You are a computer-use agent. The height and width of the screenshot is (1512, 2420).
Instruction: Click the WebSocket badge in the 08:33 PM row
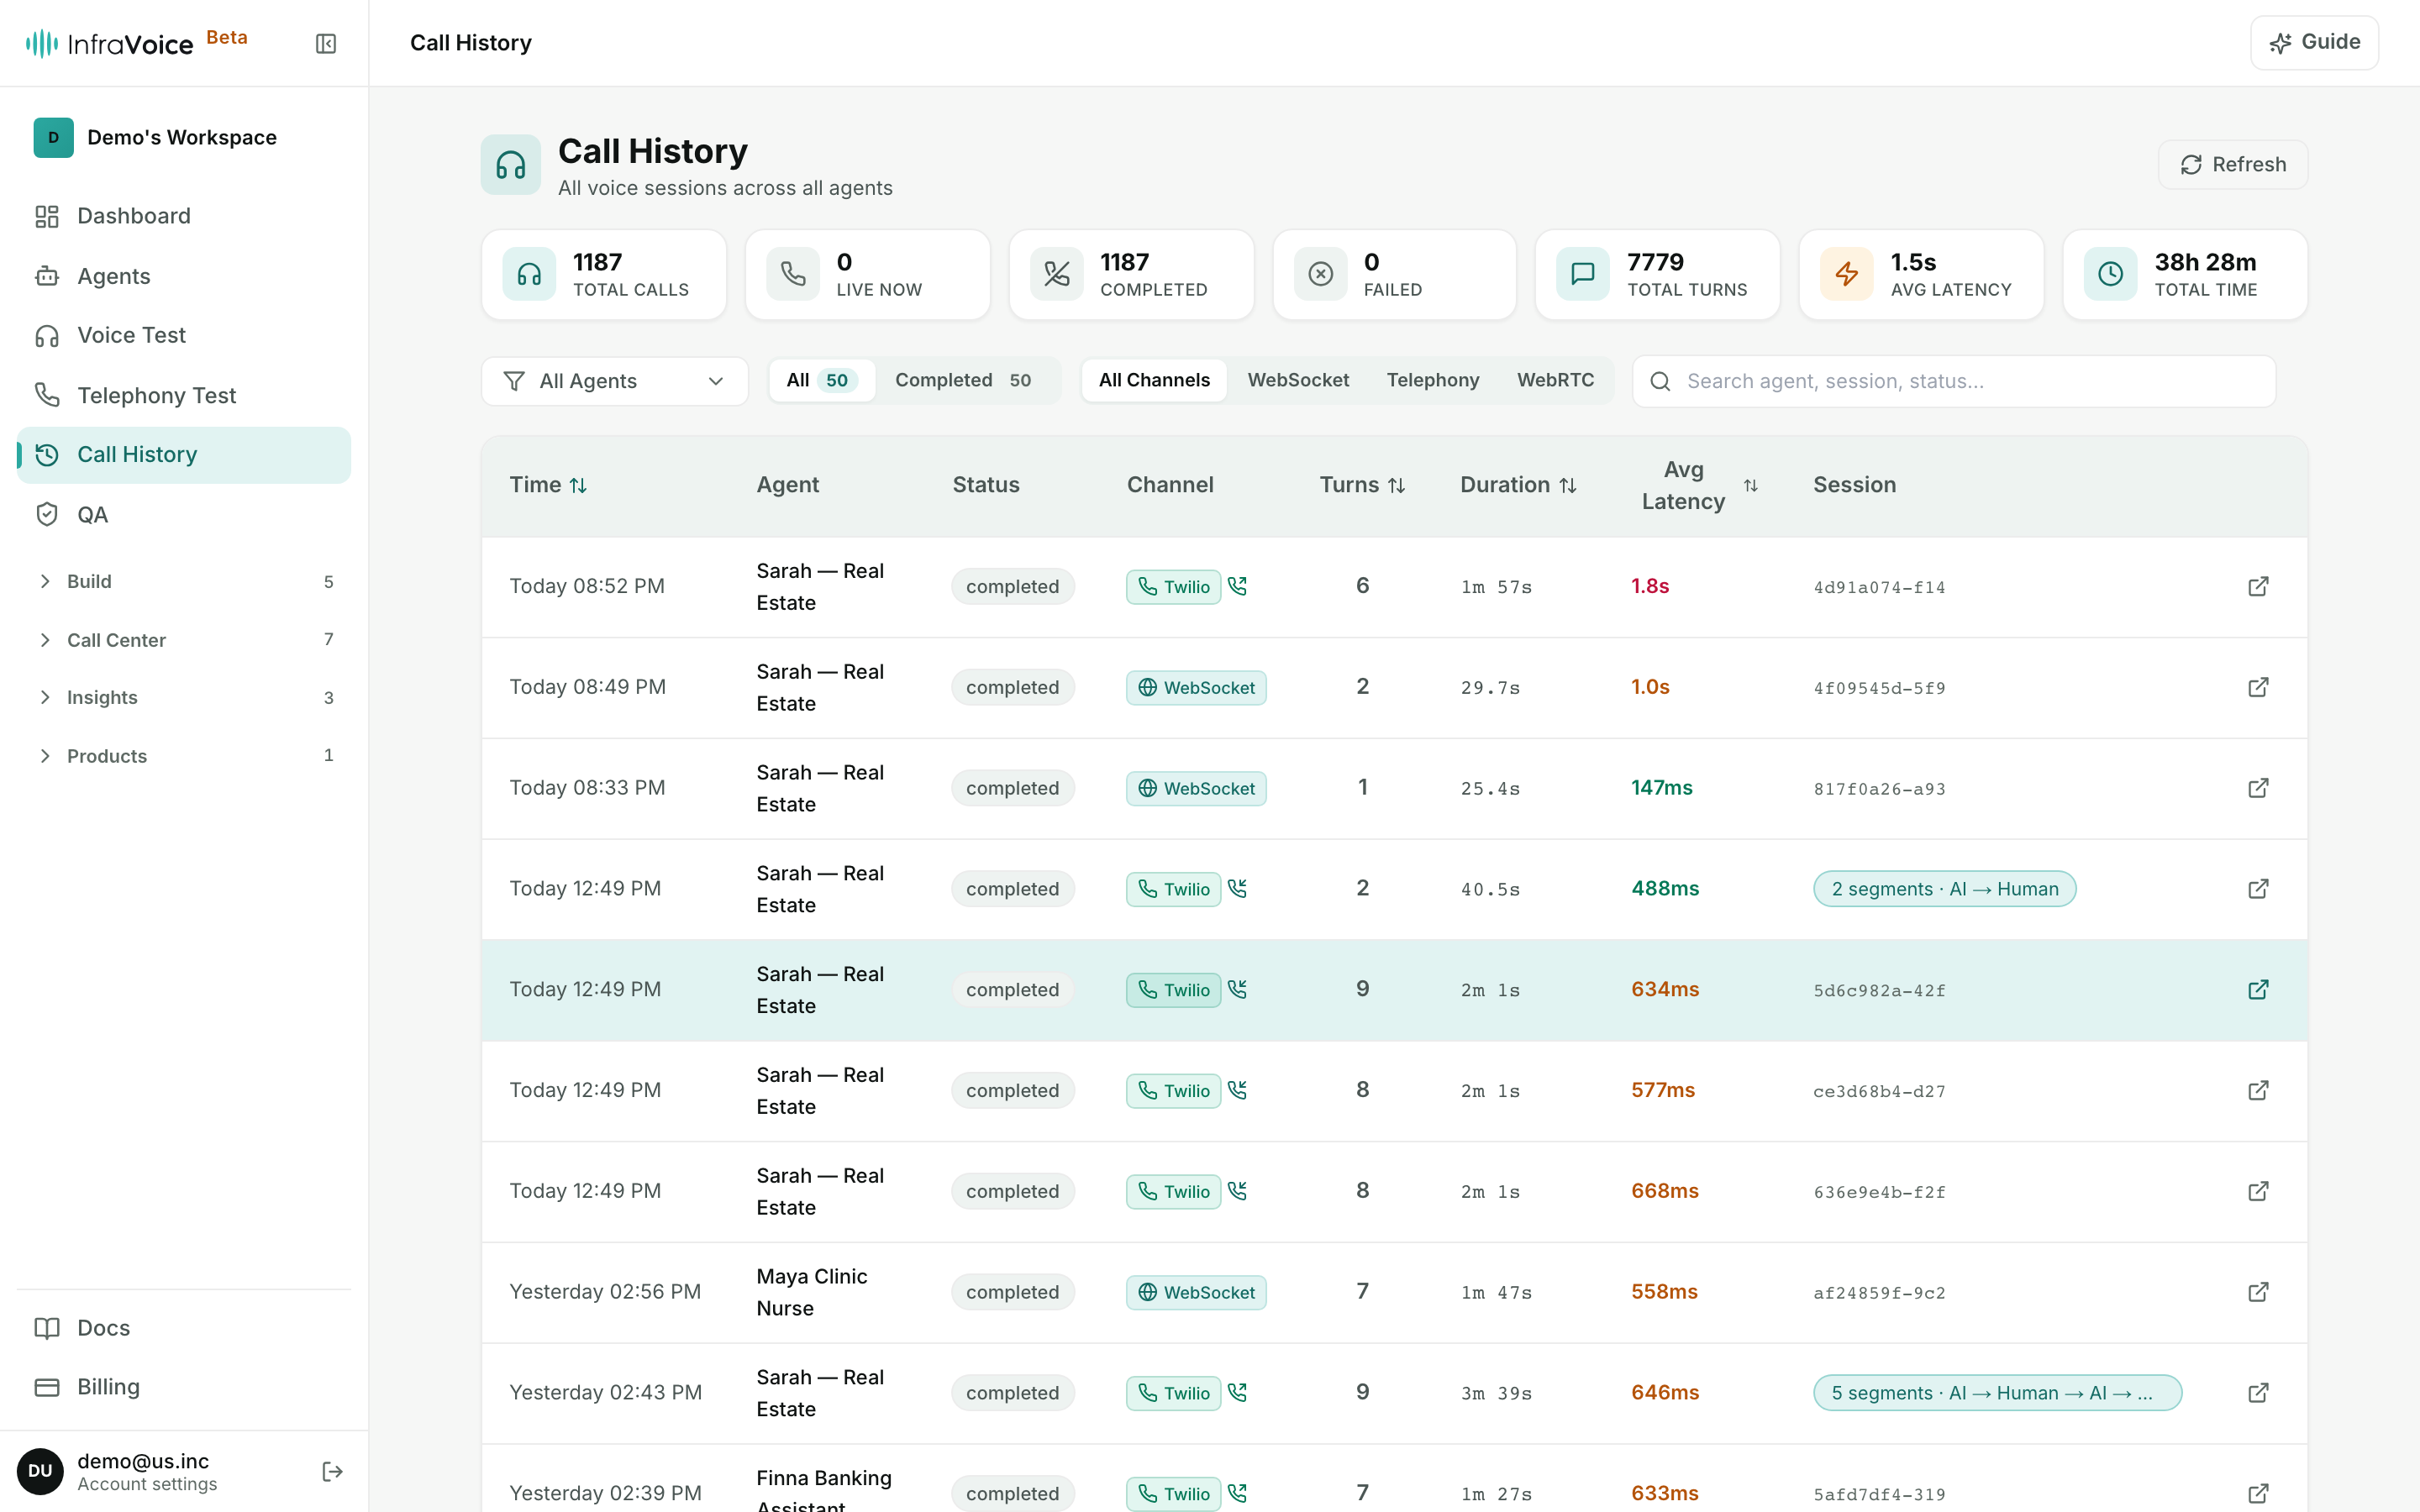[x=1196, y=788]
